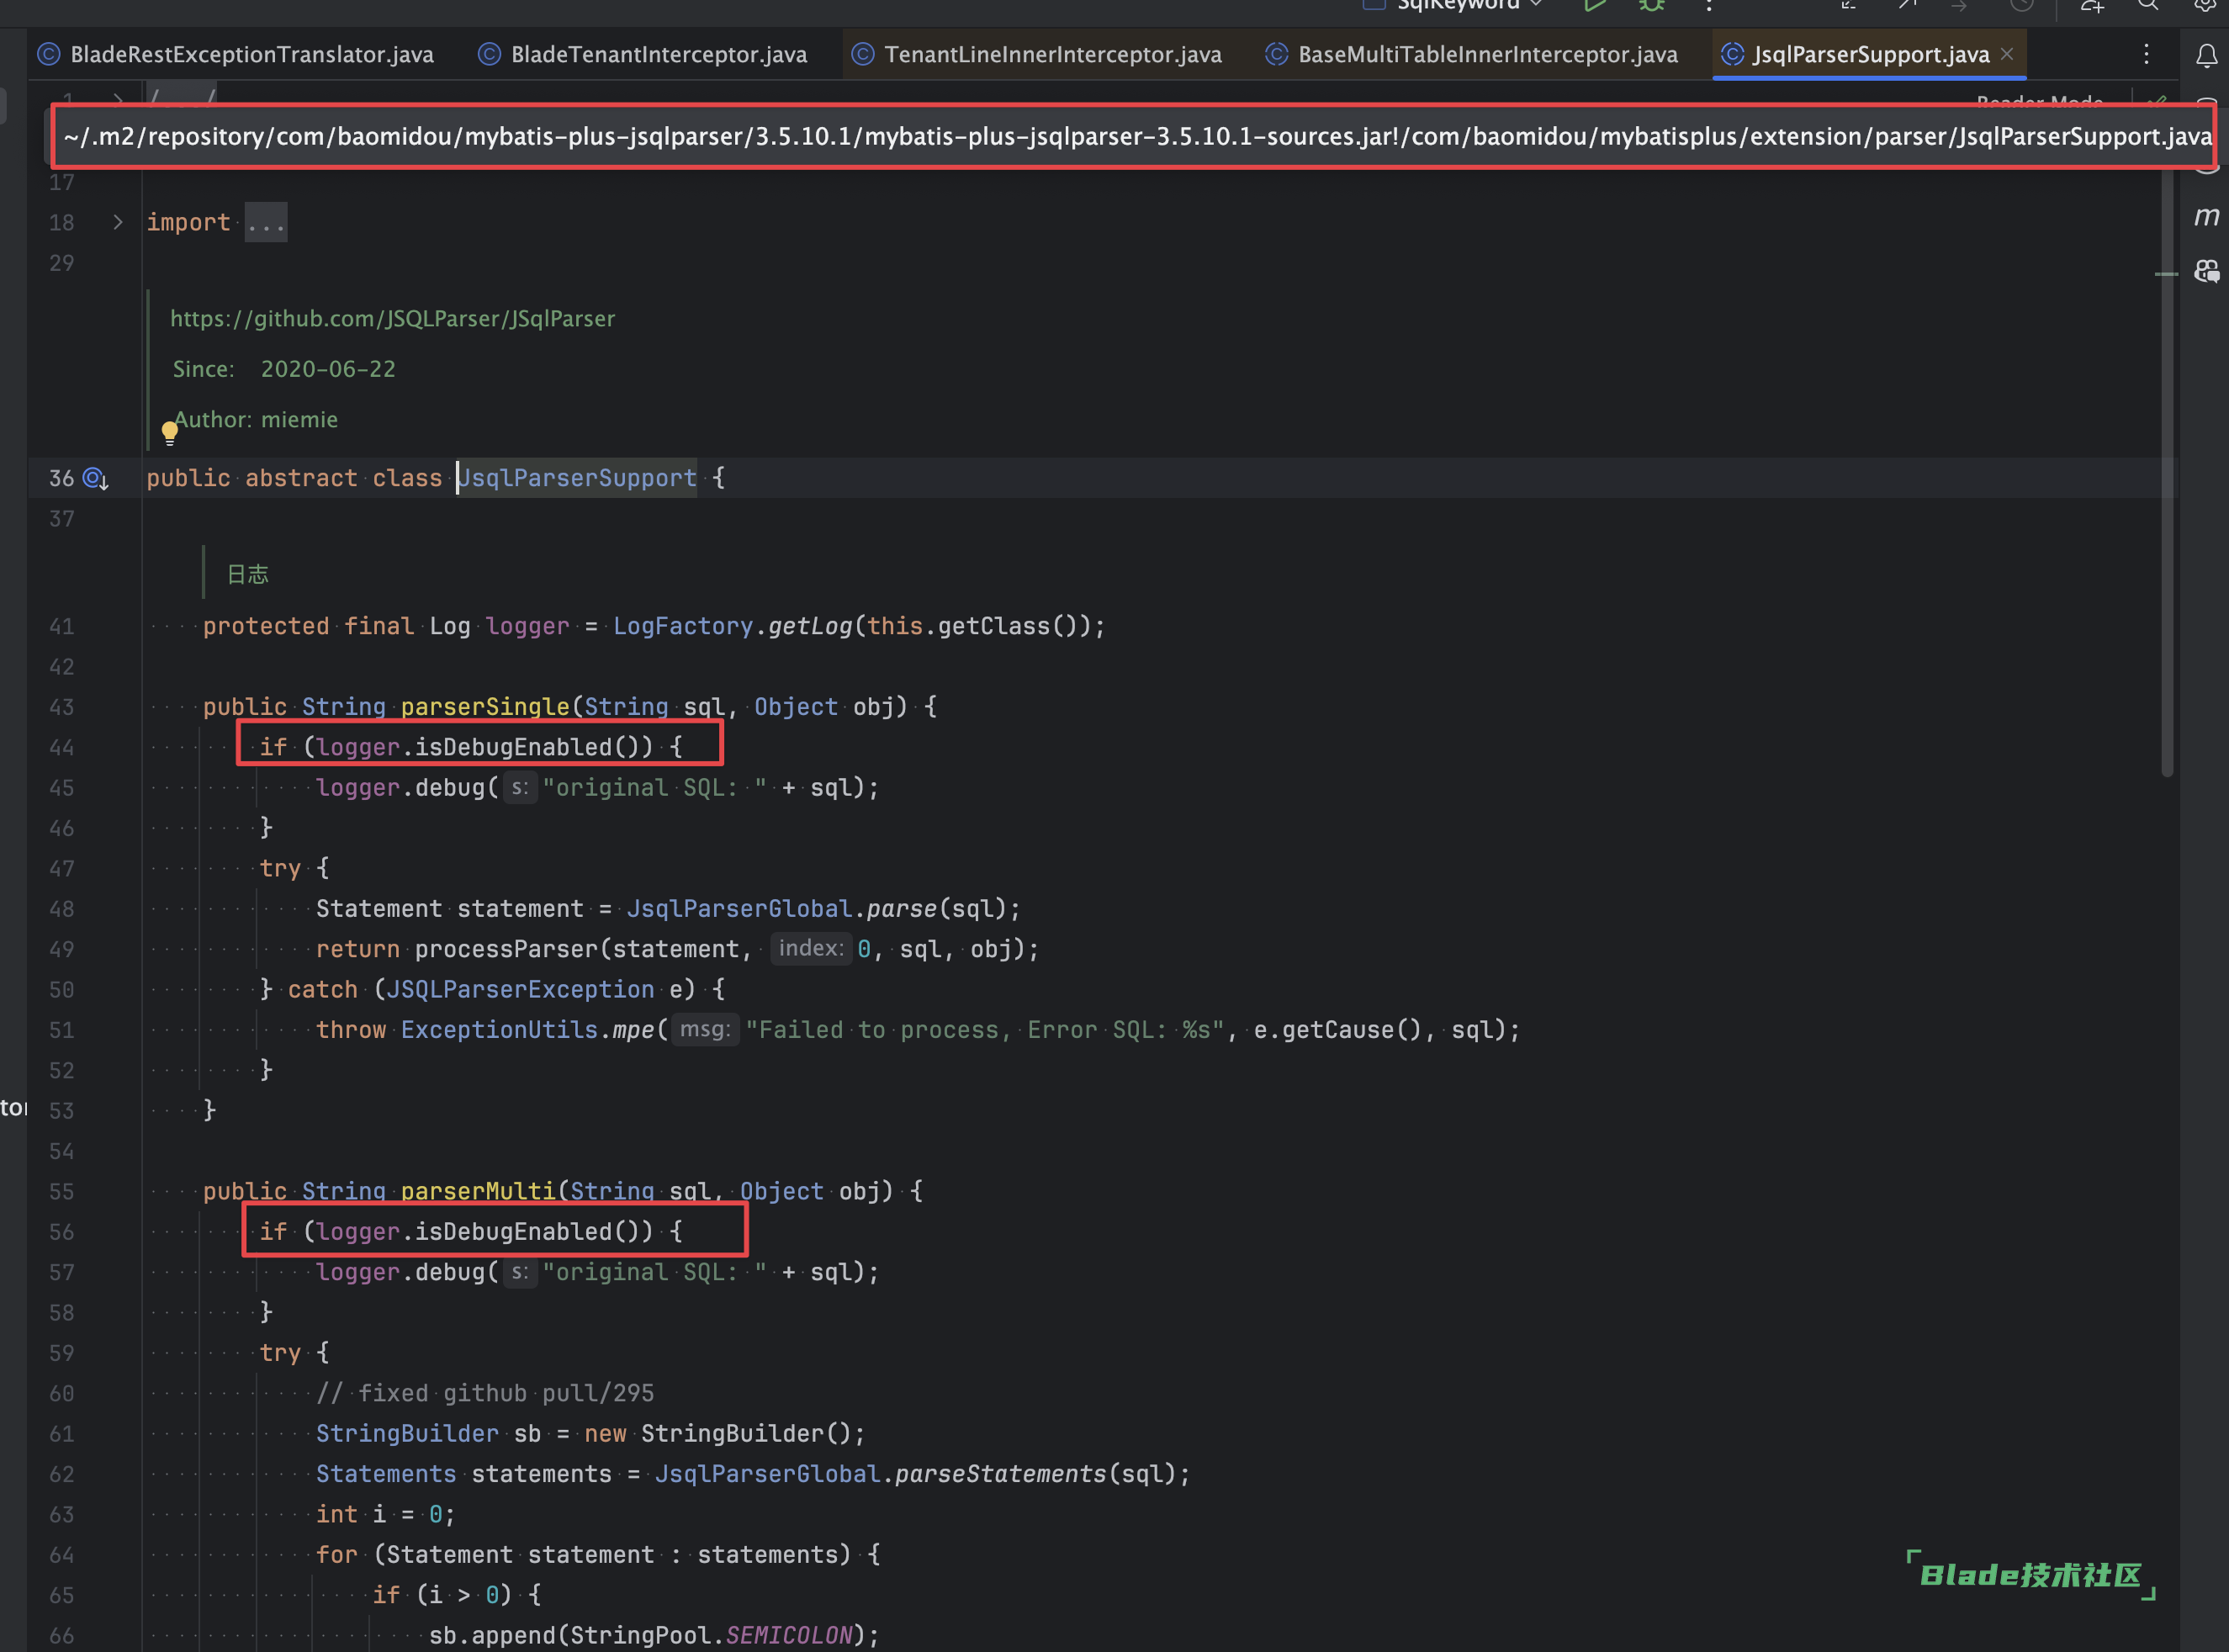Click processParser call on line 49
2229x1652 pixels.
click(x=506, y=949)
